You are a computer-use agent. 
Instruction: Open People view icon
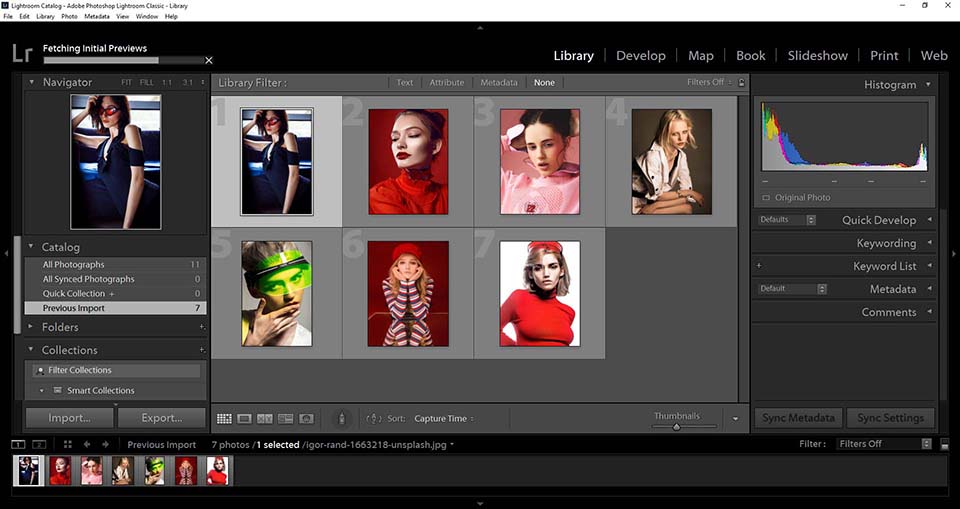point(306,418)
